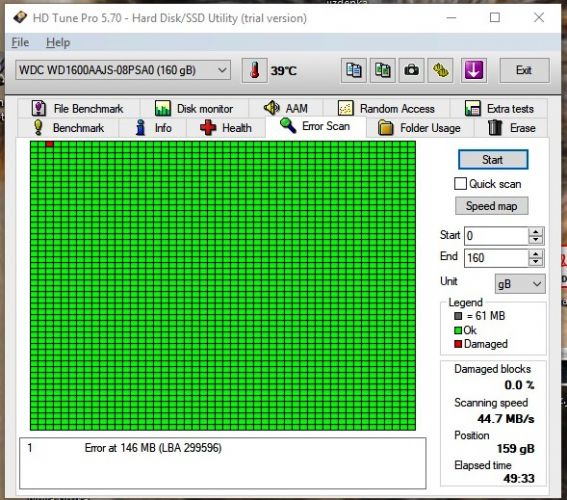Click the red damaged block in grid
The image size is (567, 500).
coord(50,144)
